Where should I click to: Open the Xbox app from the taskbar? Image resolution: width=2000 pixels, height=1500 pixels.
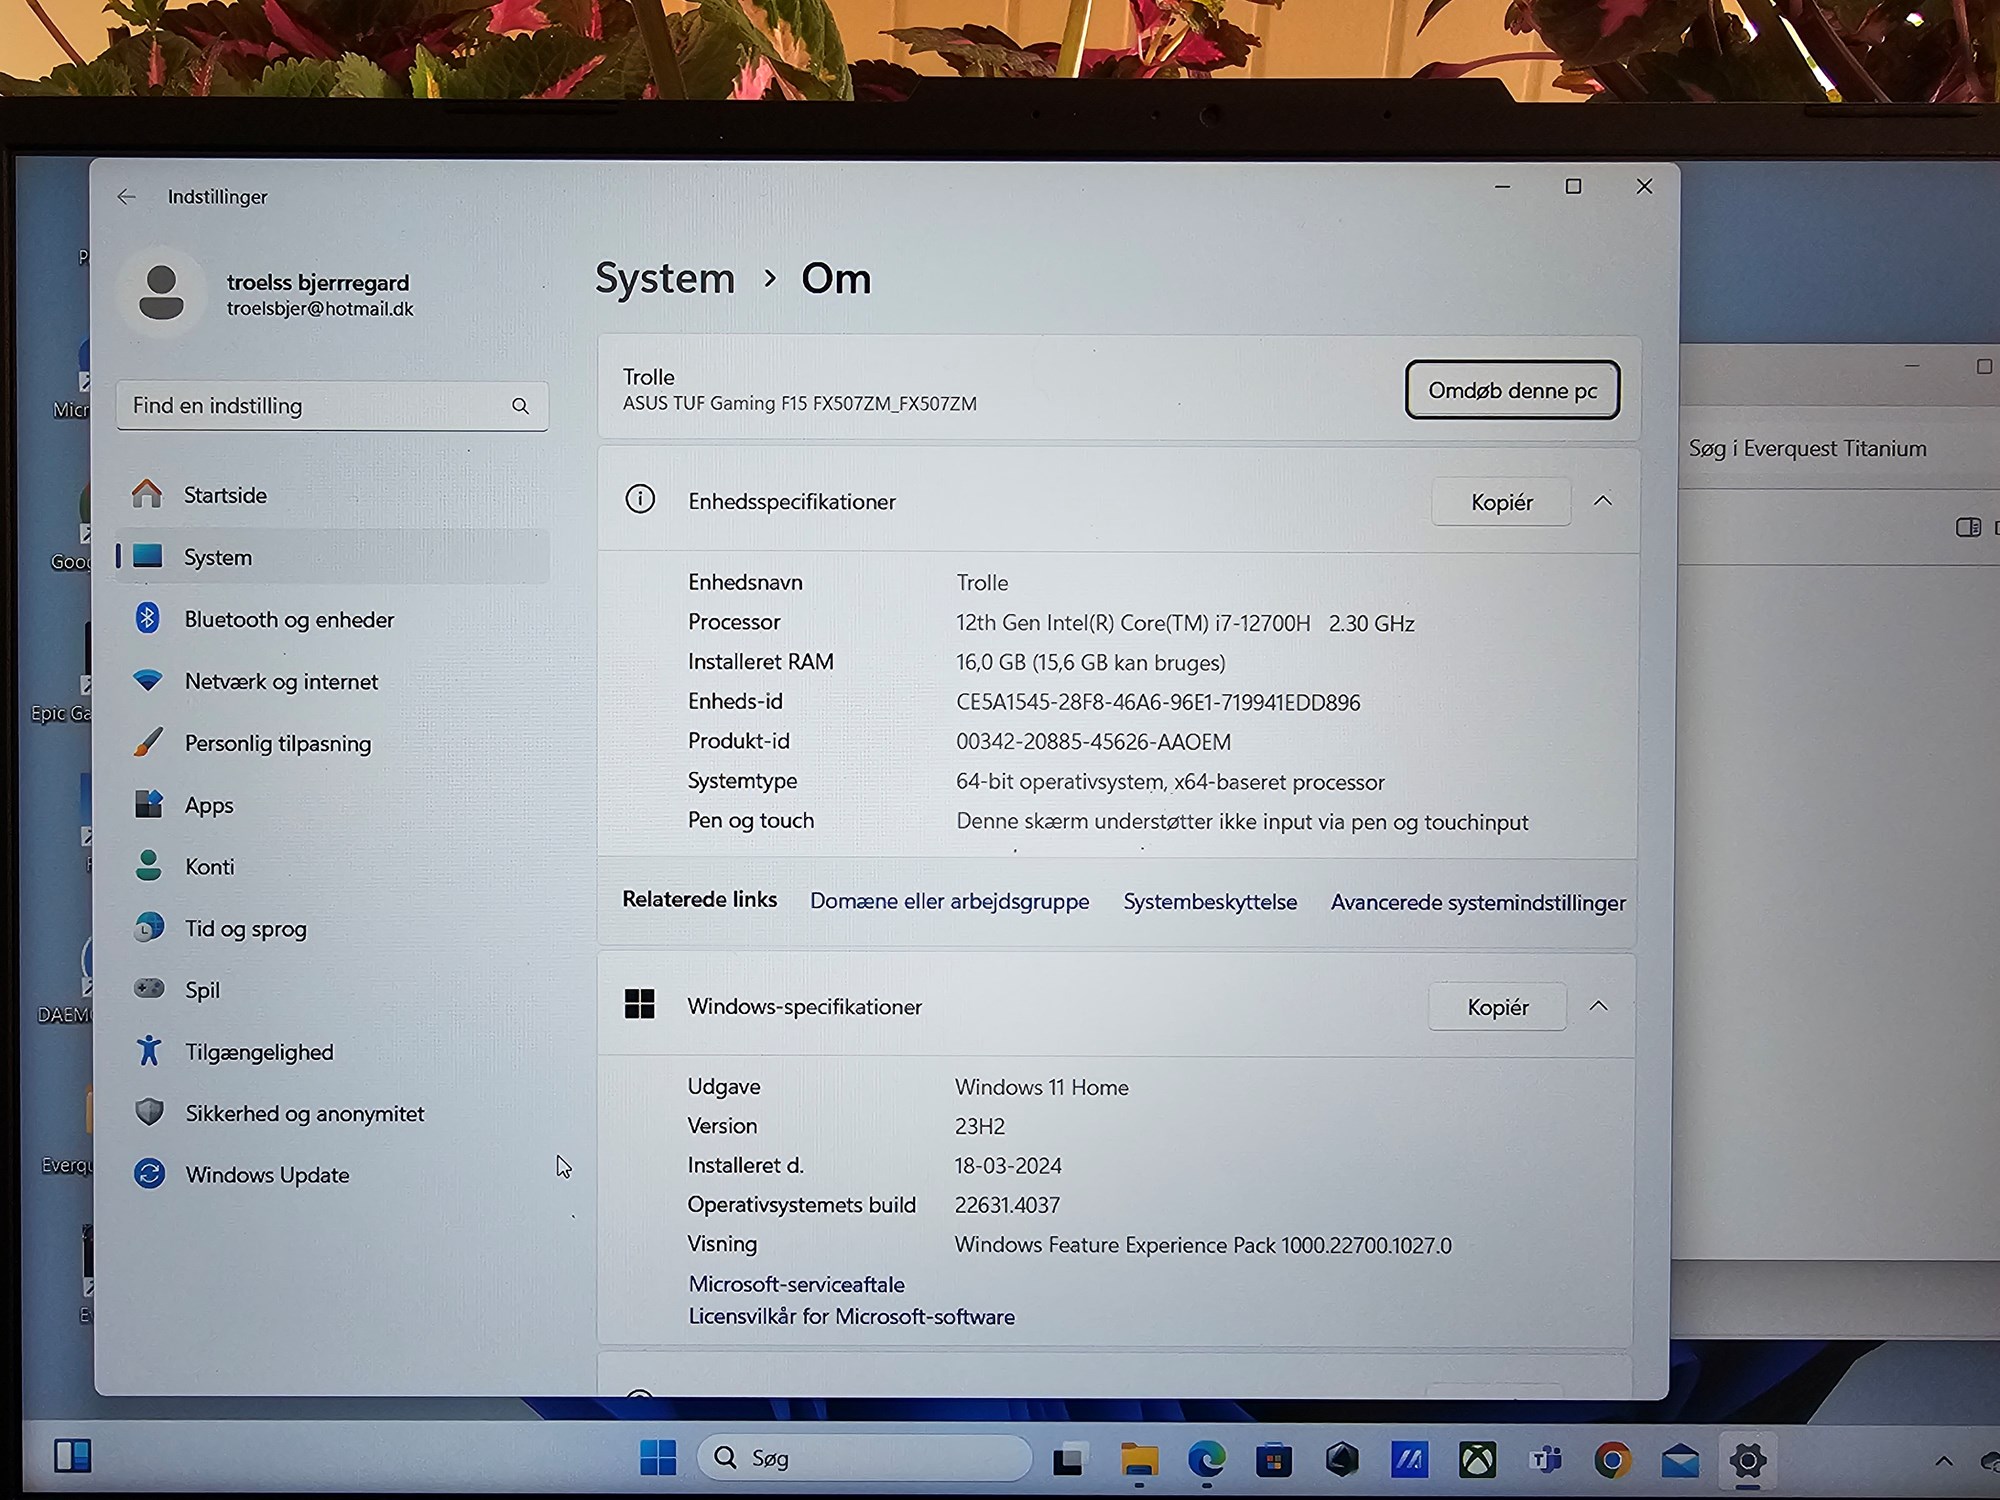point(1477,1461)
